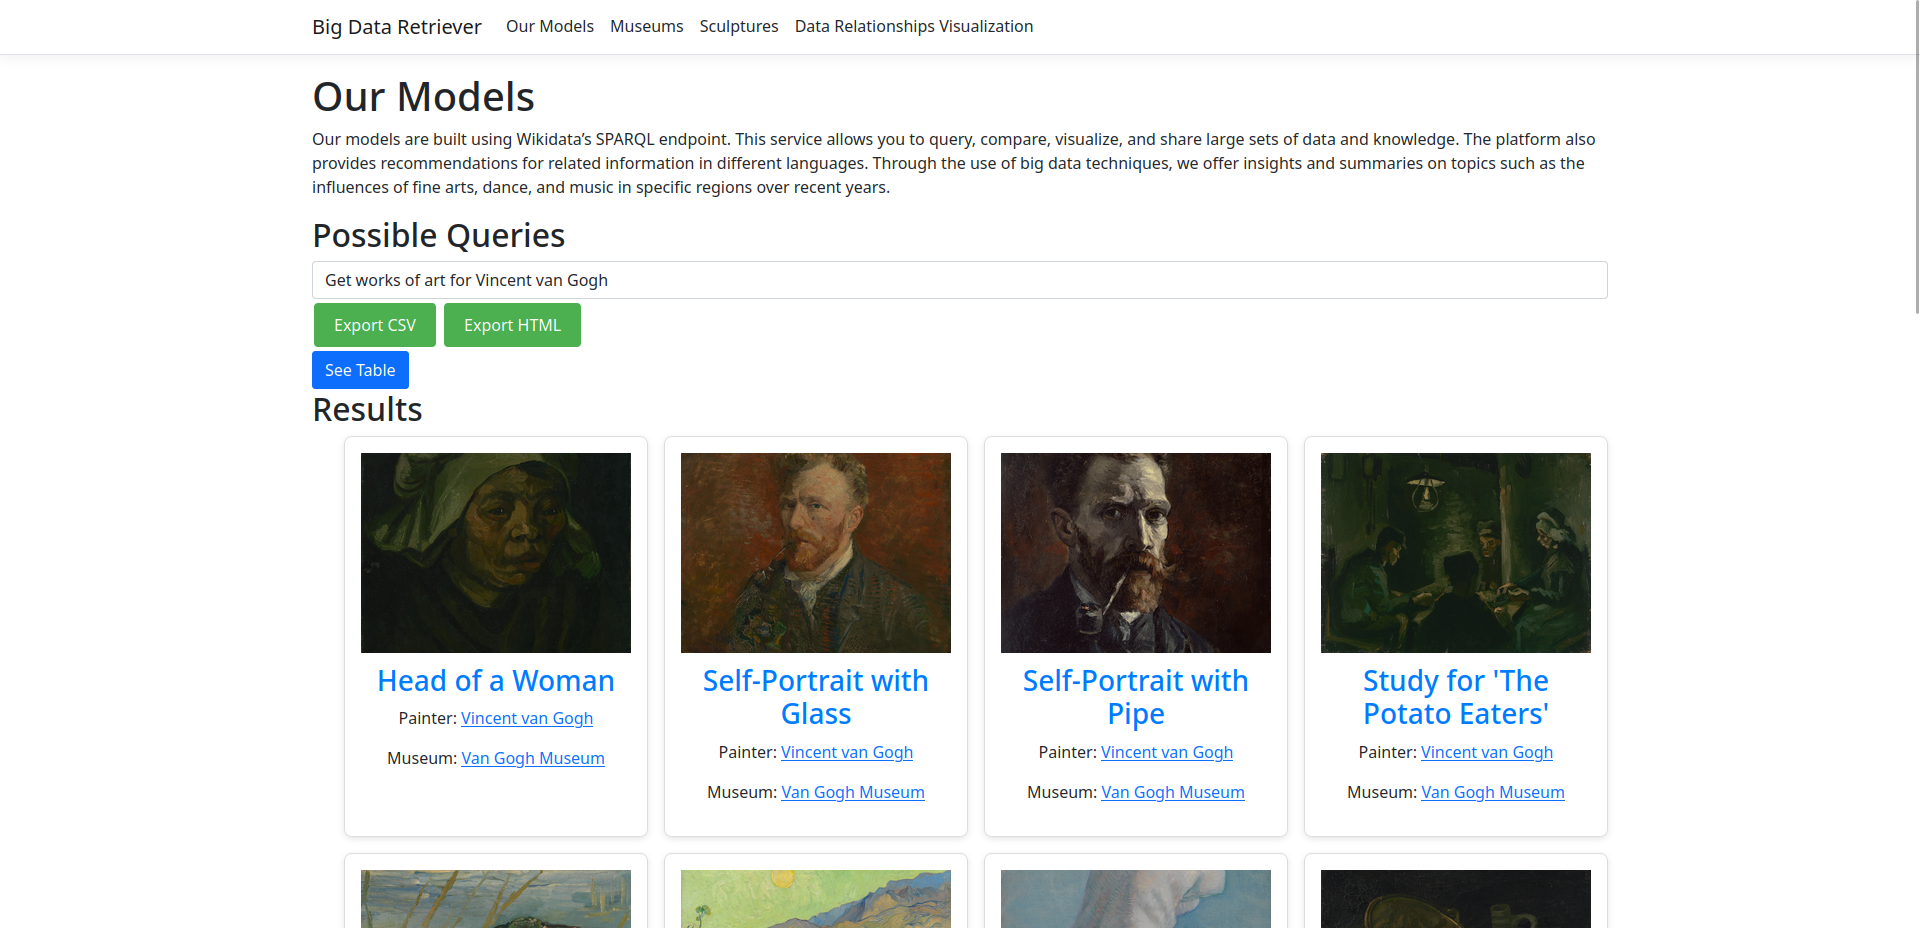The image size is (1920, 928).
Task: Open the Museums page
Action: click(646, 26)
